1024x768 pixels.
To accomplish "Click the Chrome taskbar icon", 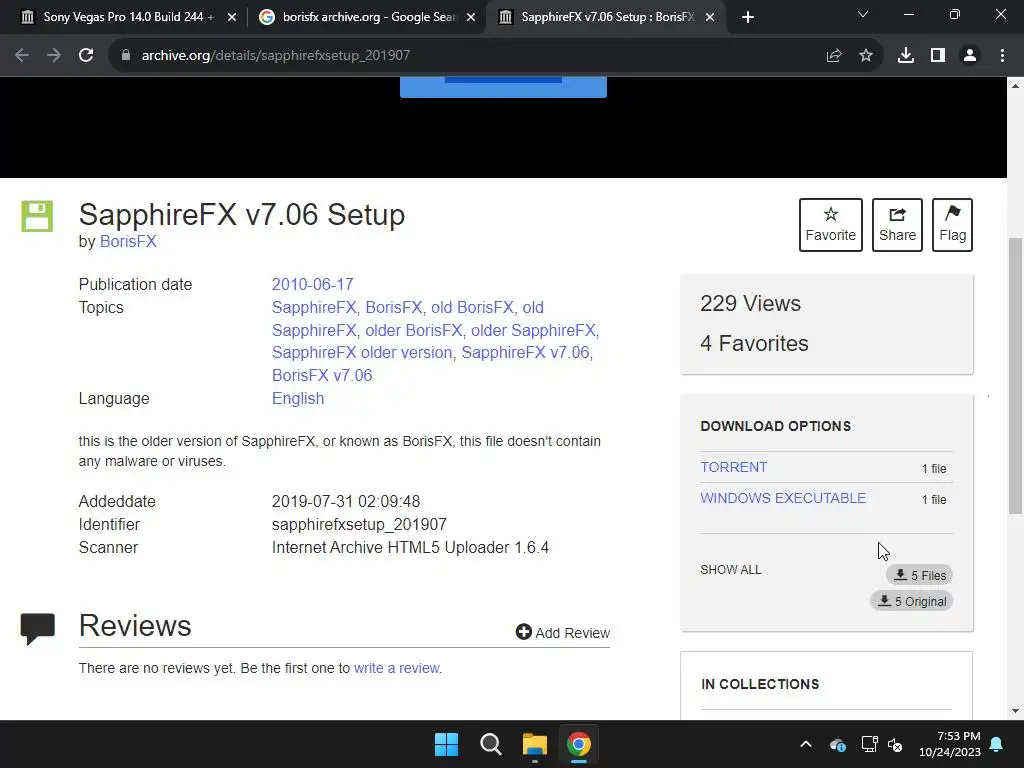I will pos(579,744).
